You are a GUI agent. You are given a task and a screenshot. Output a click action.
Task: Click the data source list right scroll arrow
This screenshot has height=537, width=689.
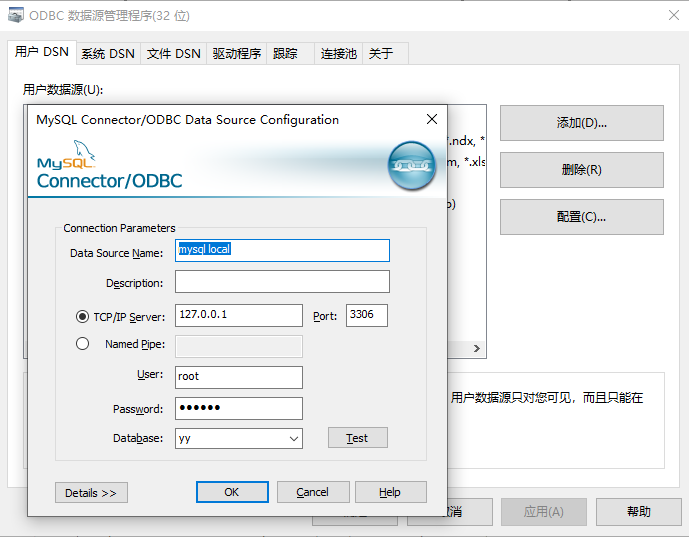click(477, 348)
